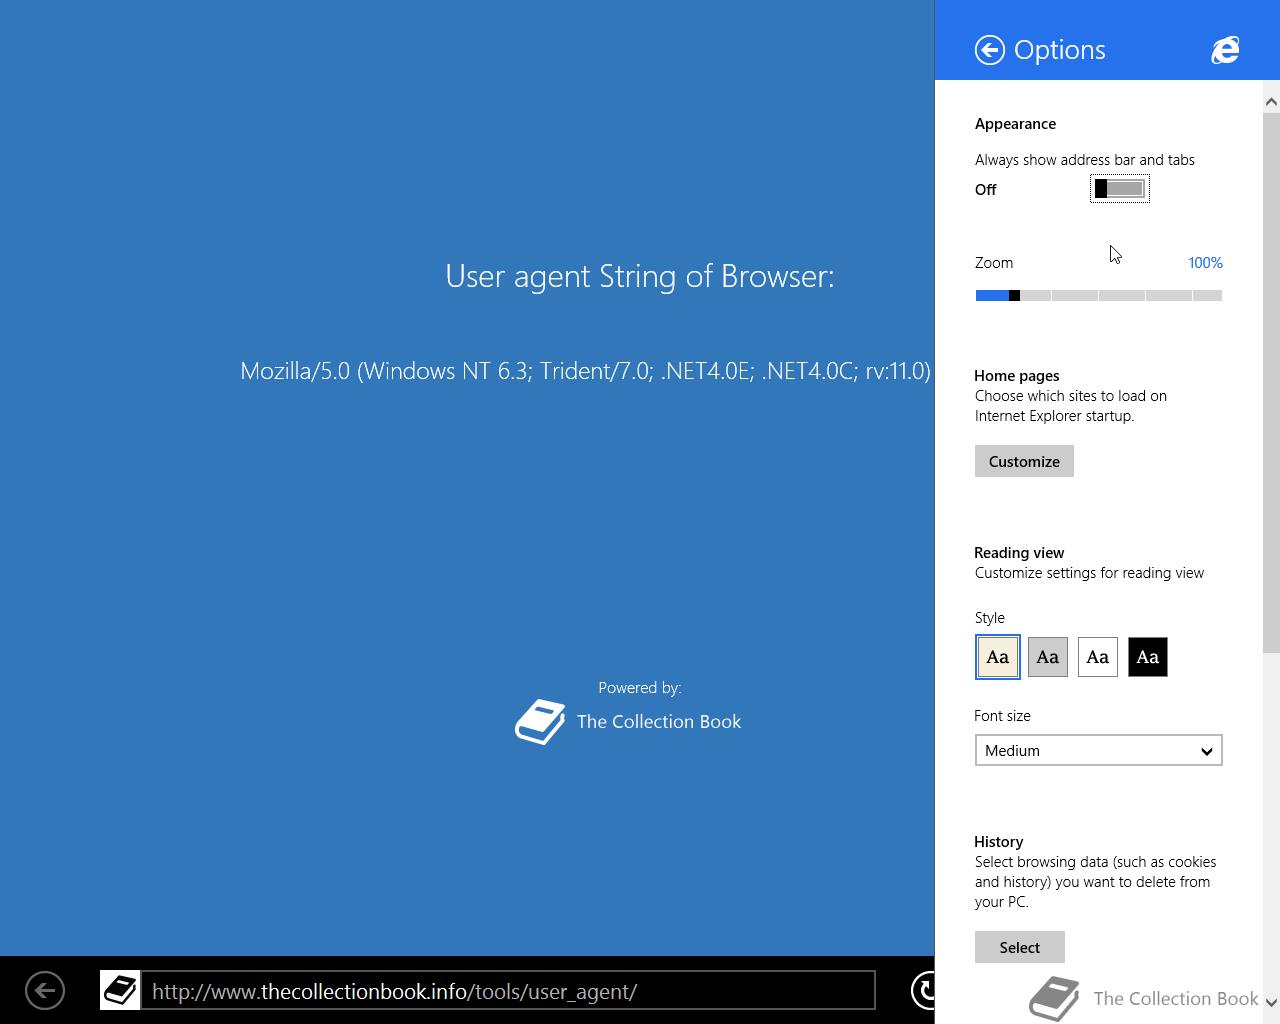
Task: Open Customize for home pages
Action: tap(1024, 461)
